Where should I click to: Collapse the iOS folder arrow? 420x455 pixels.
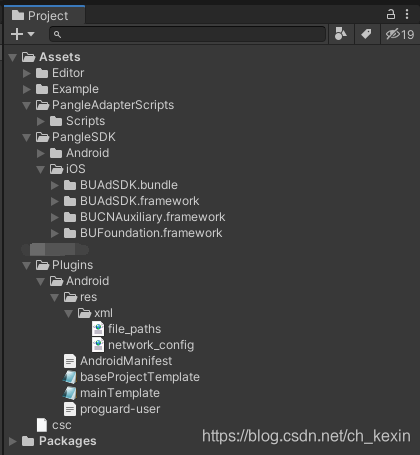pos(41,169)
